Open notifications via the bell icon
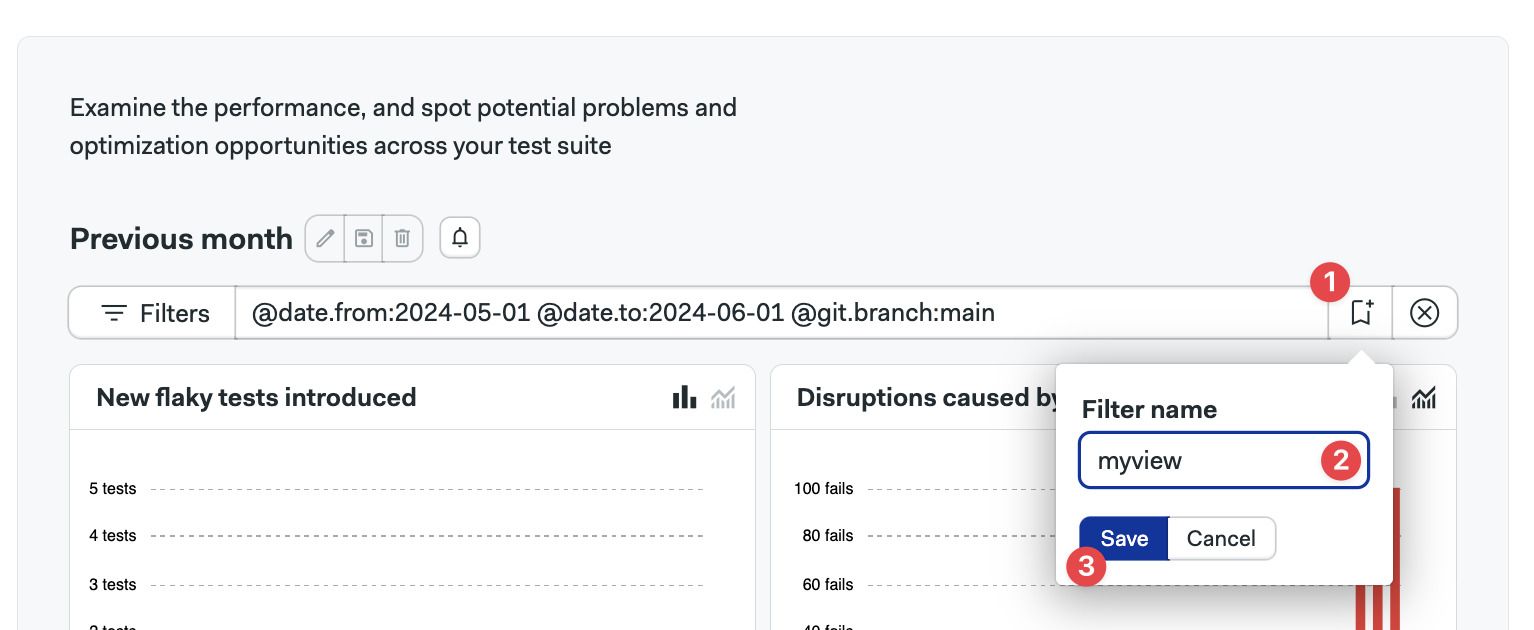1534x630 pixels. (x=460, y=238)
